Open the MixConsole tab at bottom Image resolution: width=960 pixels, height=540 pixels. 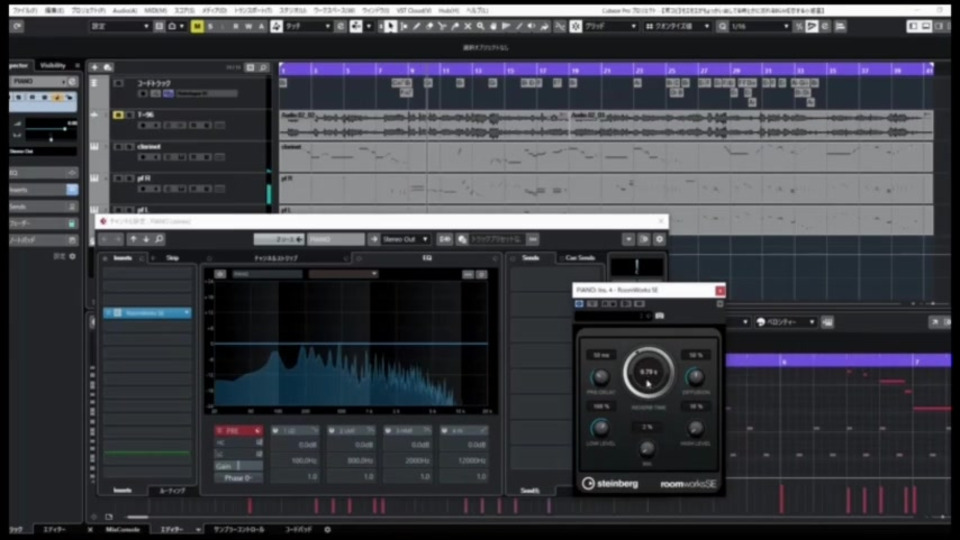[x=122, y=530]
